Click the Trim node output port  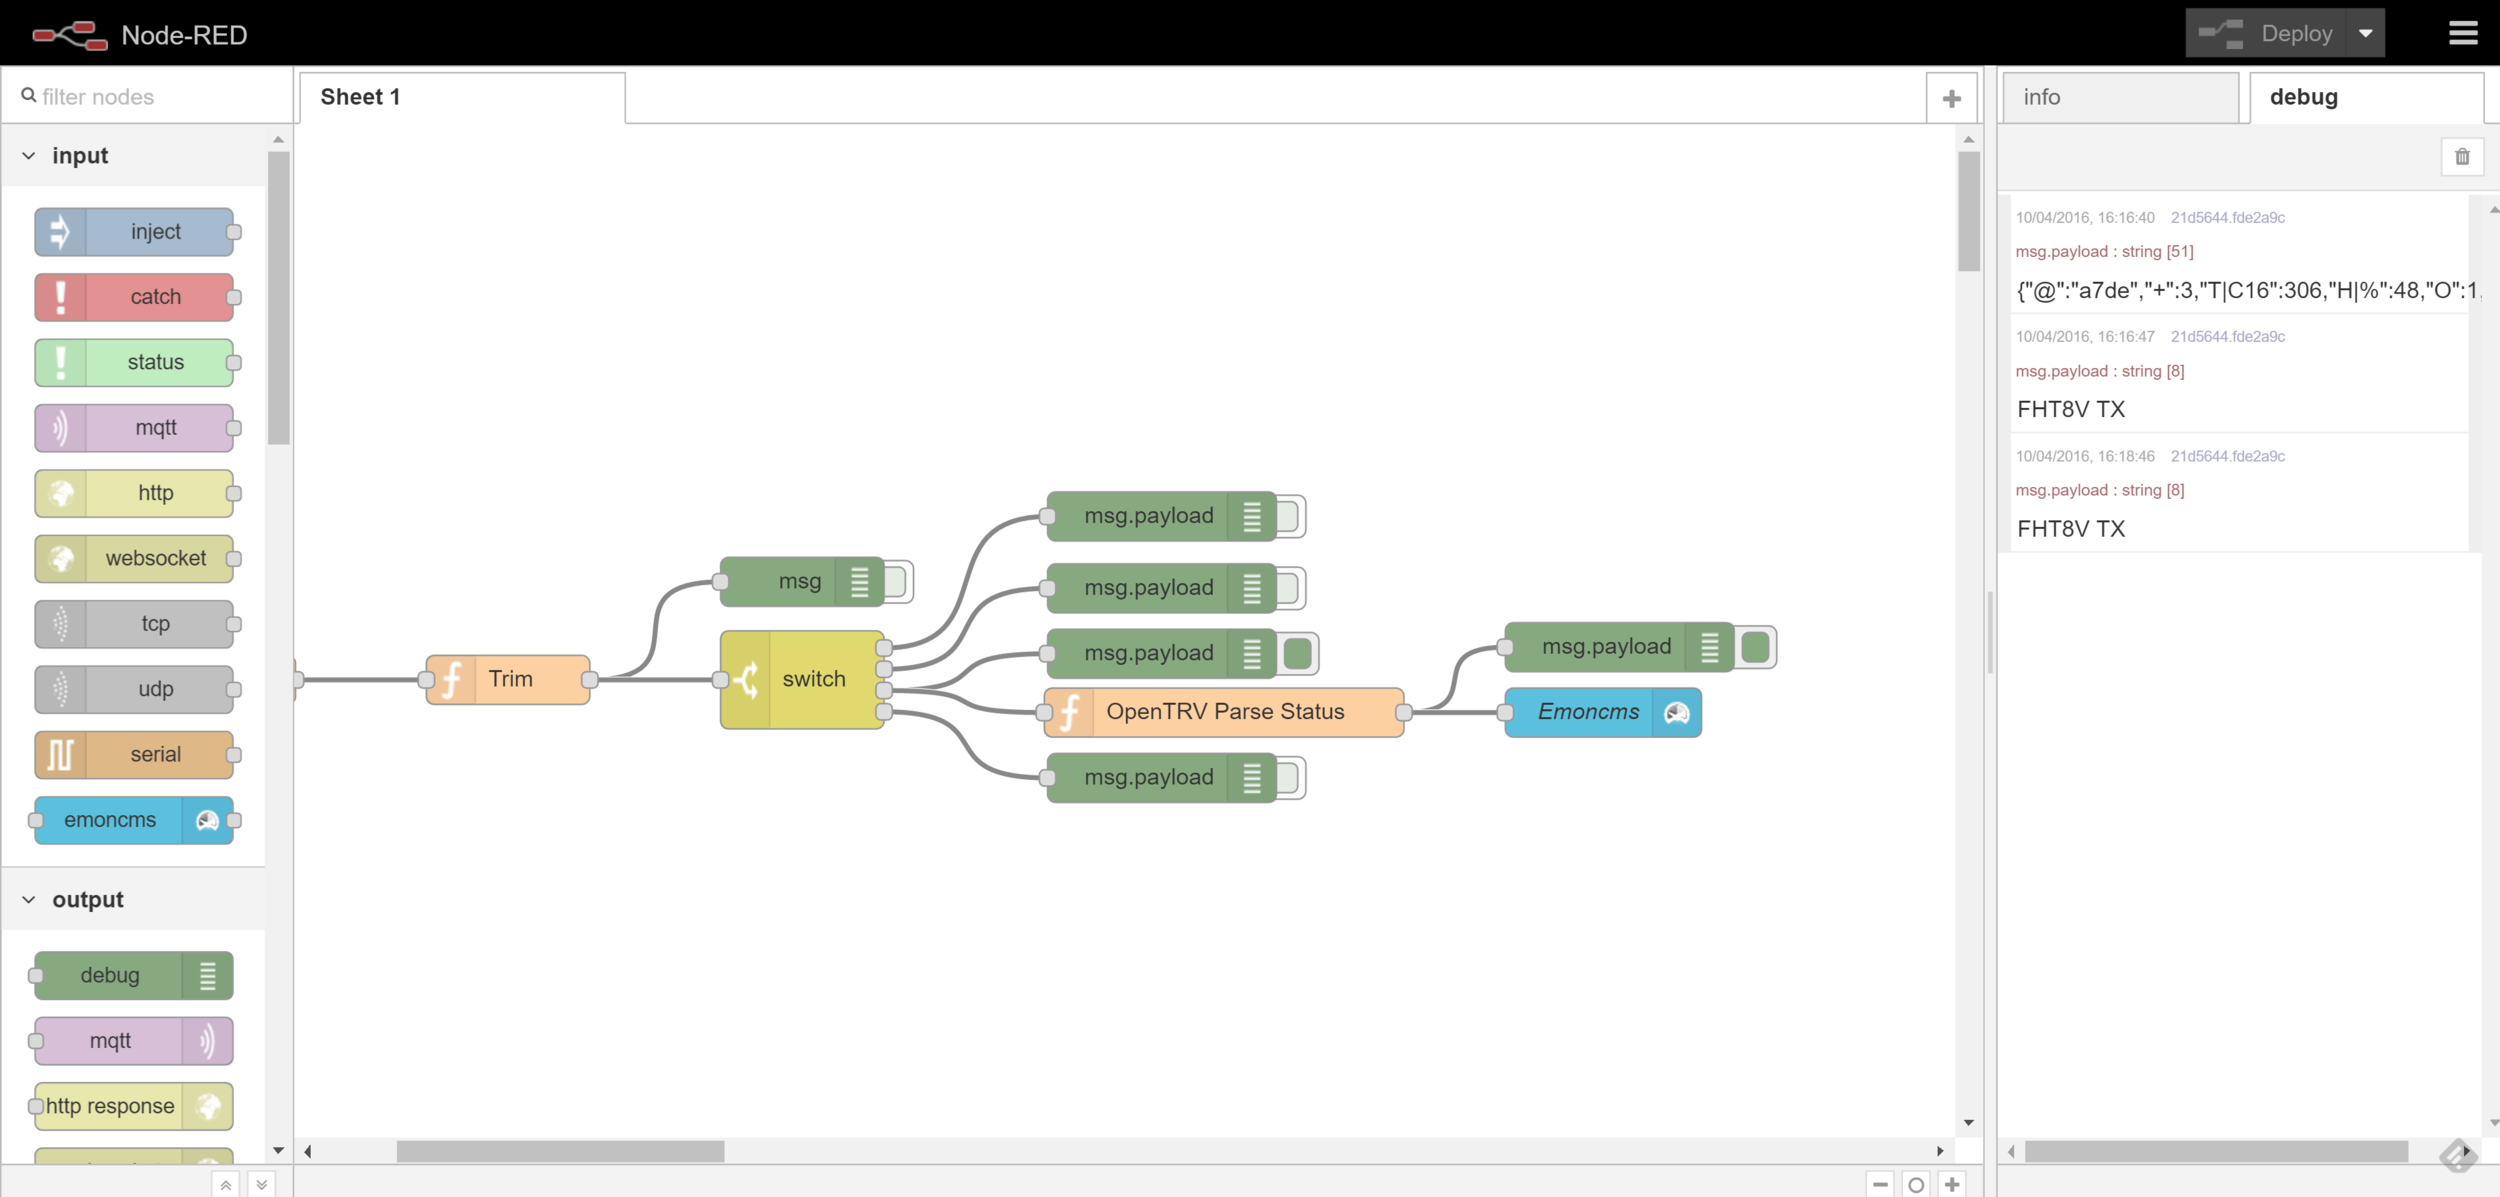pyautogui.click(x=590, y=680)
